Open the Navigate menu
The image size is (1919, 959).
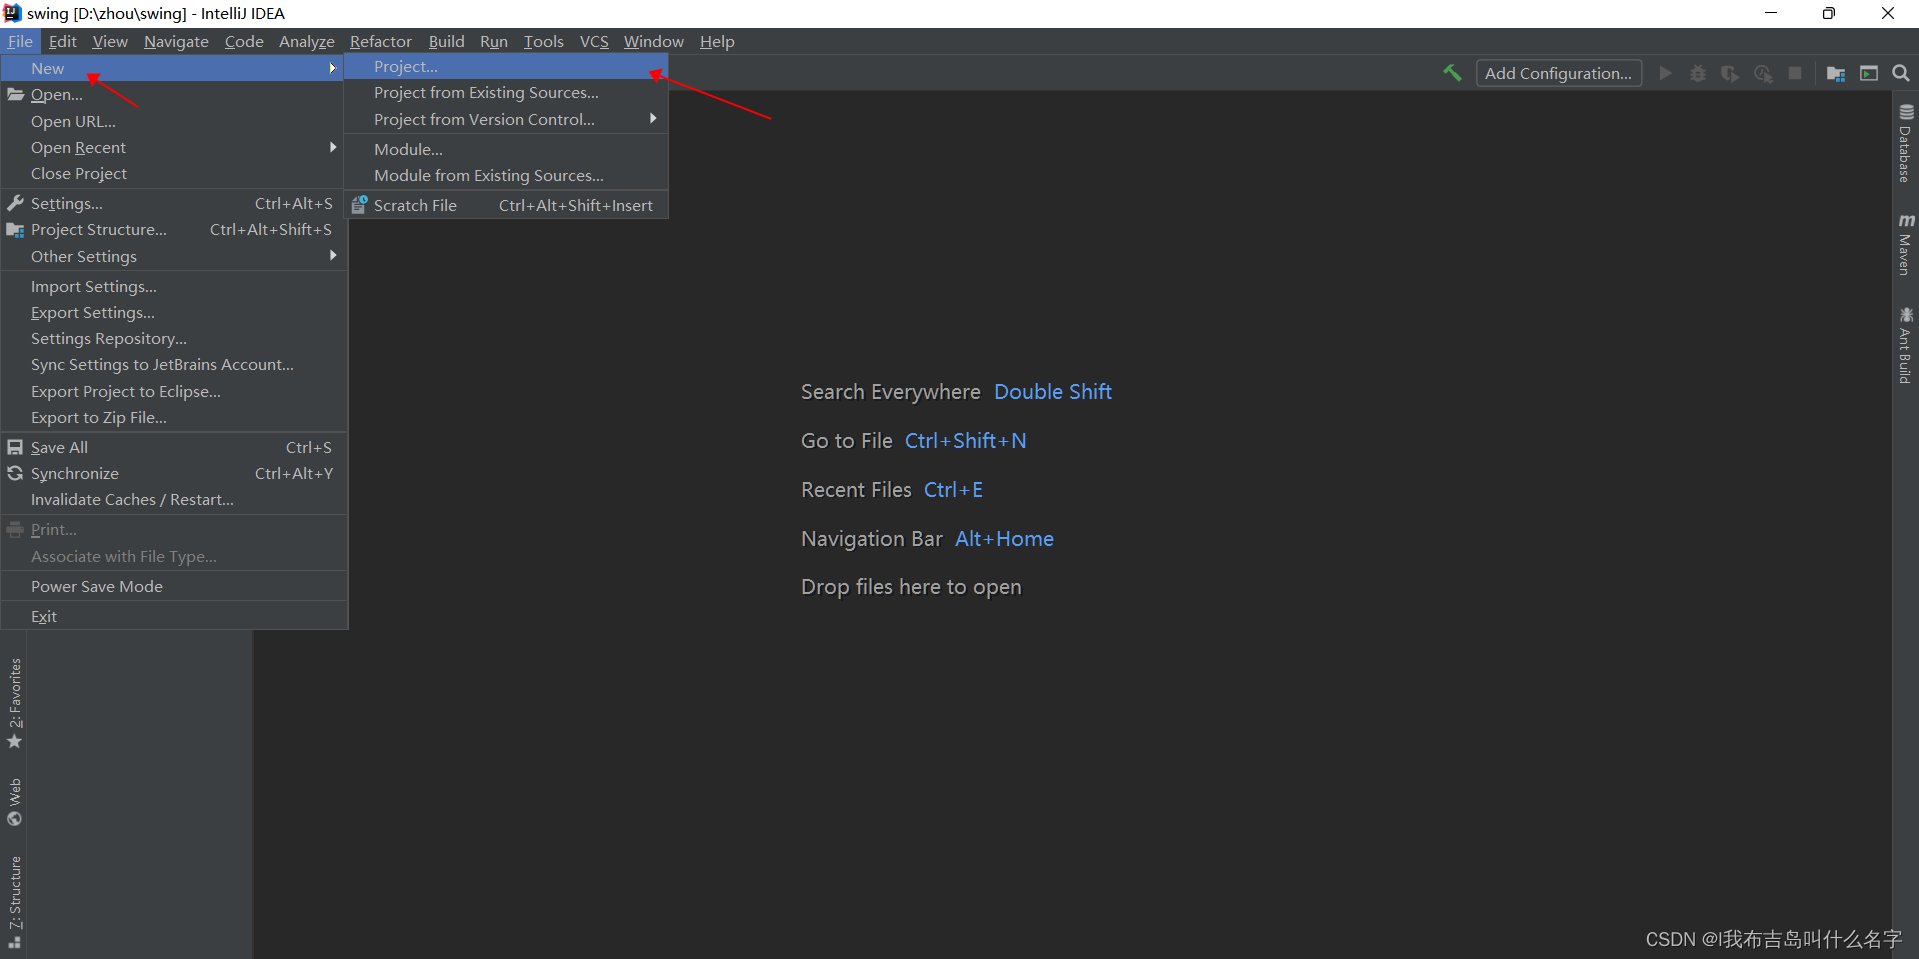176,41
